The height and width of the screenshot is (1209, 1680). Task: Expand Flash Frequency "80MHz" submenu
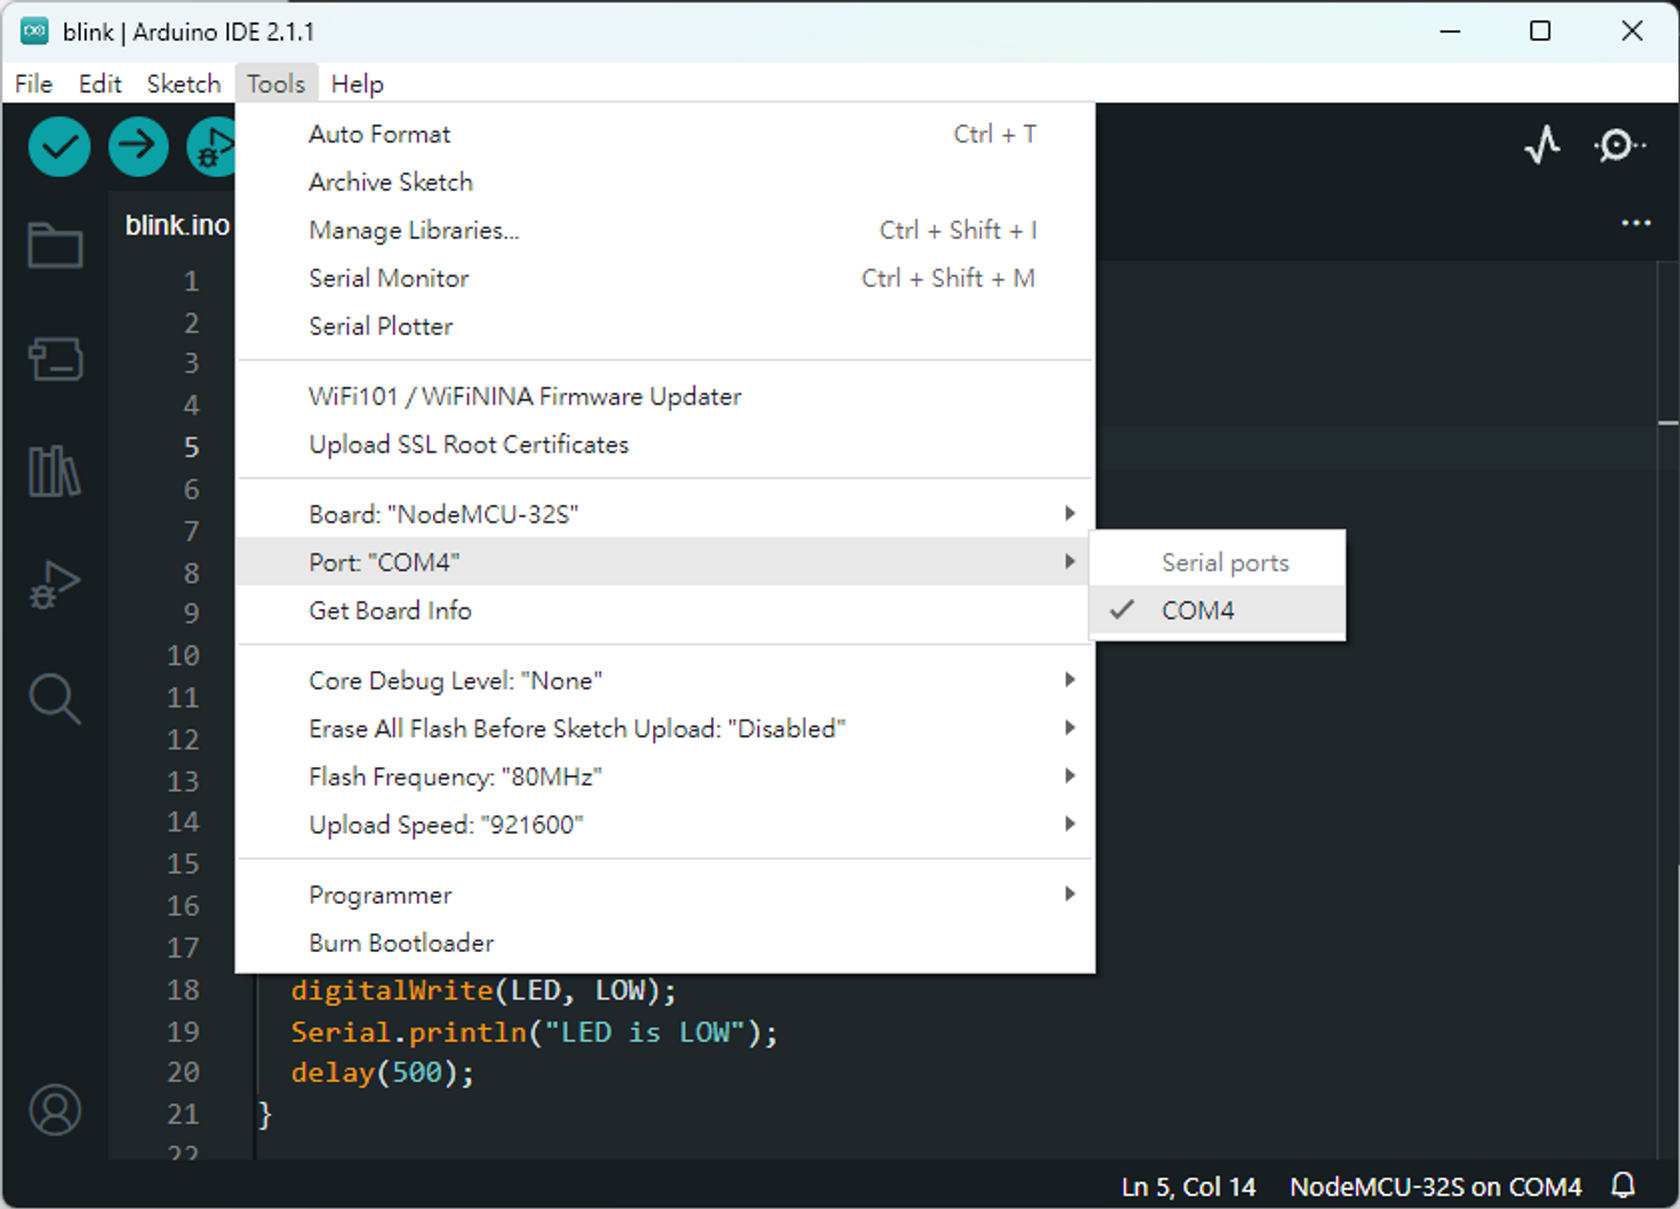[x=665, y=776]
